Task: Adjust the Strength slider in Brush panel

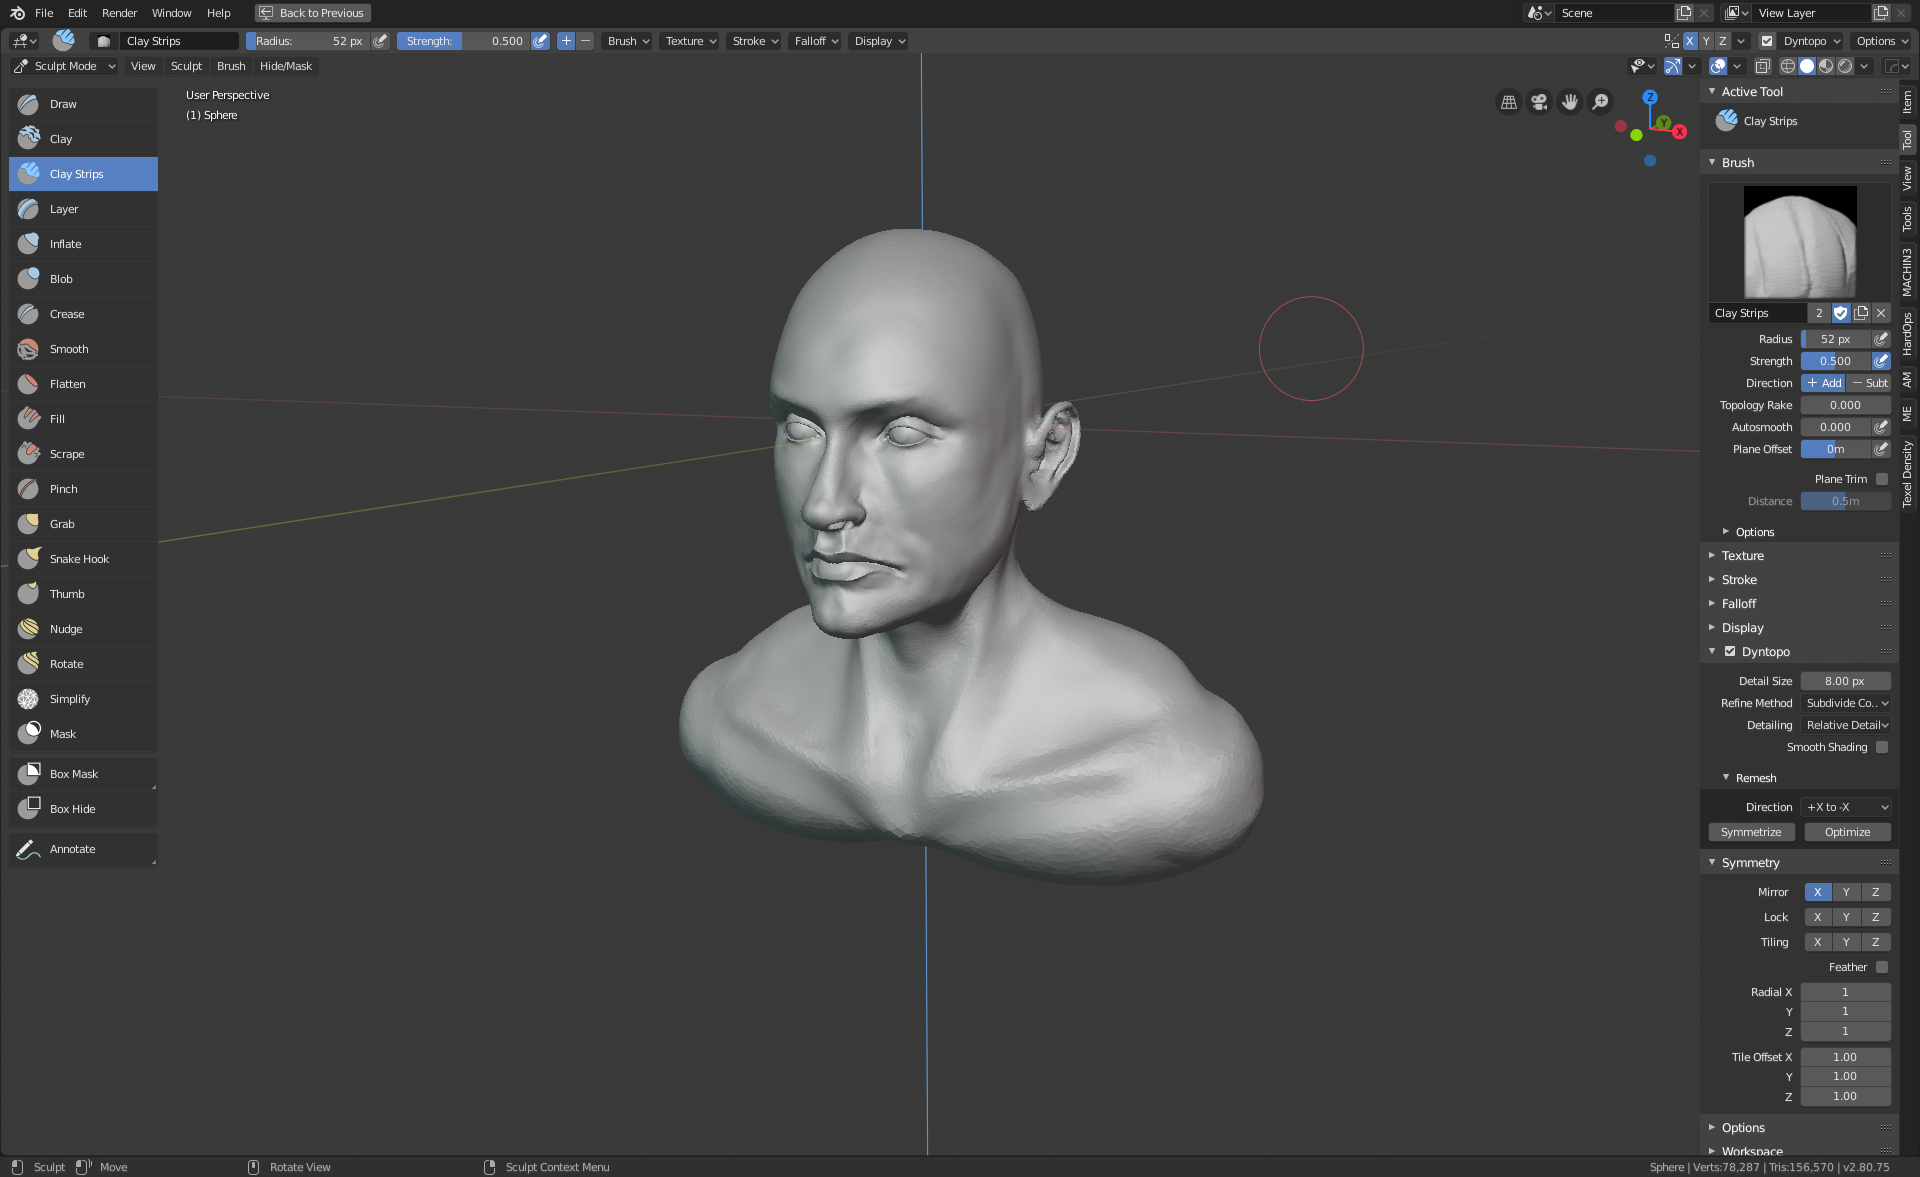Action: point(1835,361)
